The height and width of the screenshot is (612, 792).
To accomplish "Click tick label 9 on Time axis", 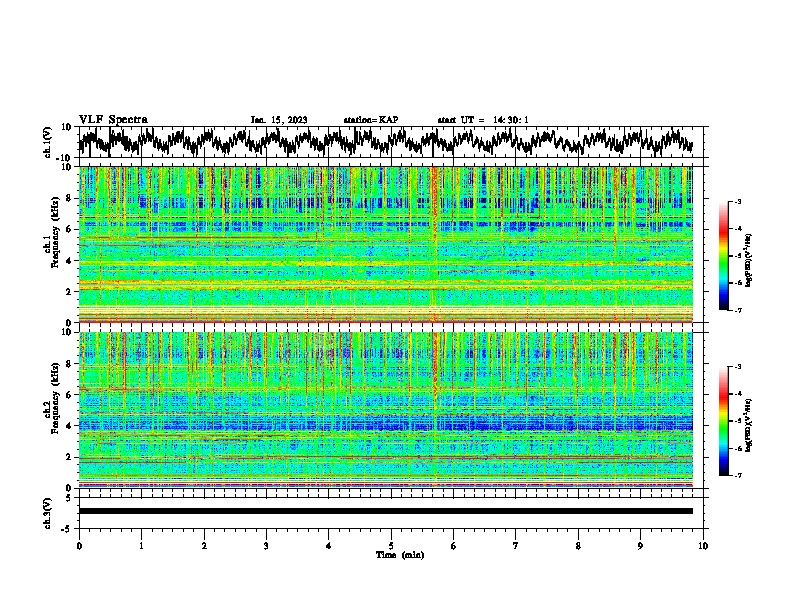I will click(640, 546).
